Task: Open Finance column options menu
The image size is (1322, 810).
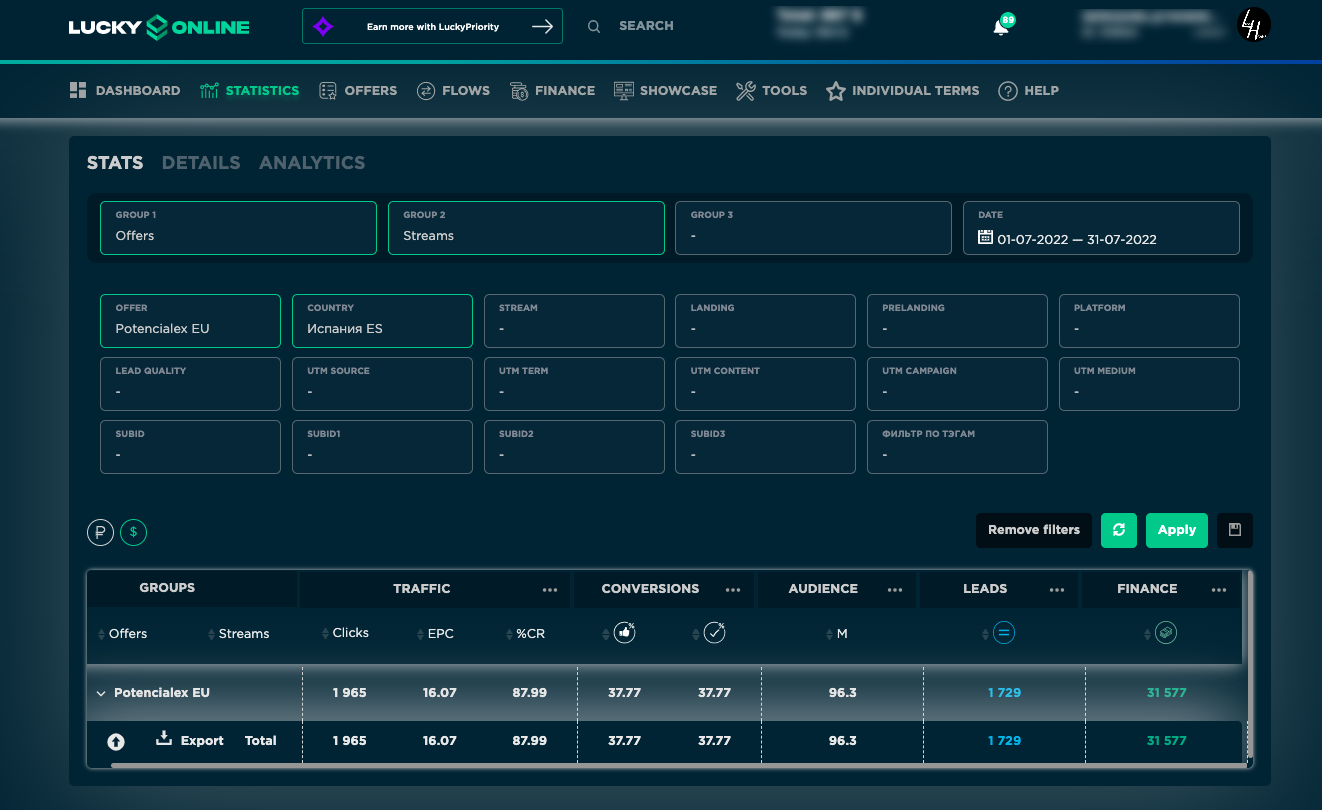Action: point(1219,590)
